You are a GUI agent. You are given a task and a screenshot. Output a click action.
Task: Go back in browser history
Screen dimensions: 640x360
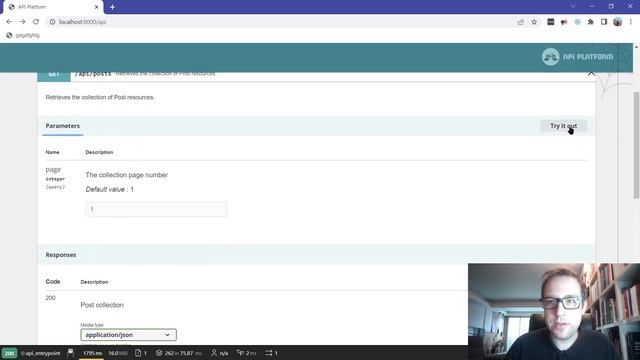coord(9,22)
